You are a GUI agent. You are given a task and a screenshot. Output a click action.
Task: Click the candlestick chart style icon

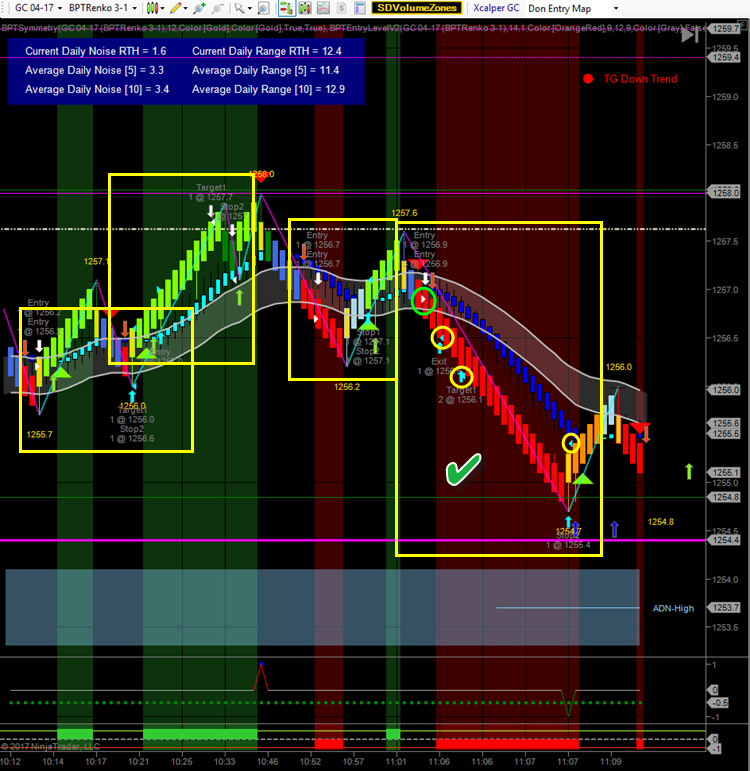152,8
